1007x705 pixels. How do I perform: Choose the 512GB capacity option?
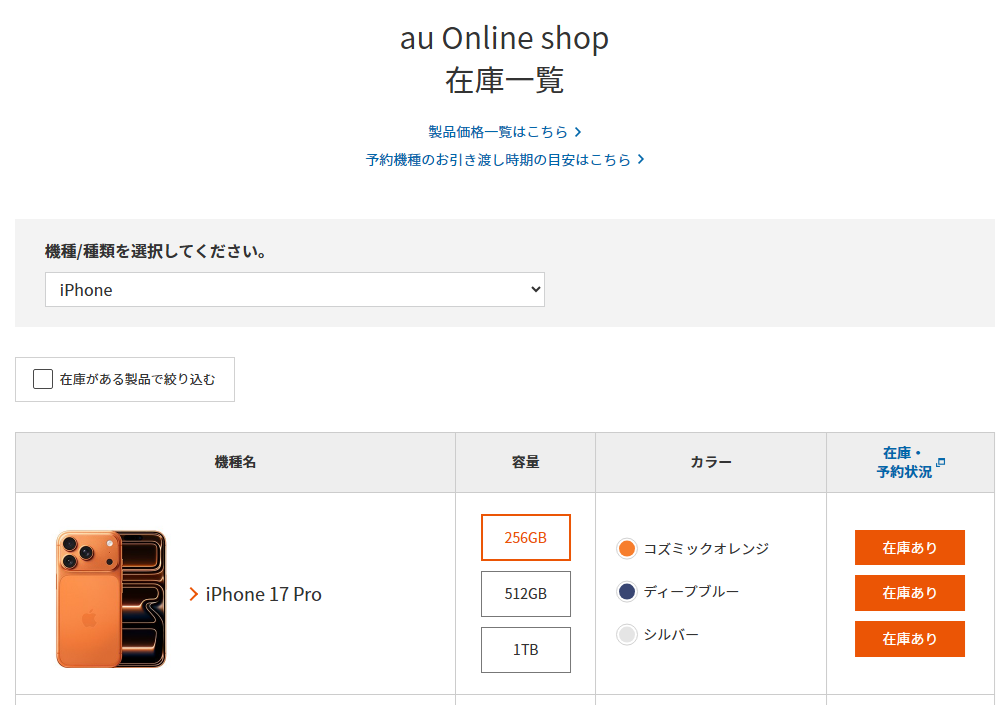[x=525, y=594]
